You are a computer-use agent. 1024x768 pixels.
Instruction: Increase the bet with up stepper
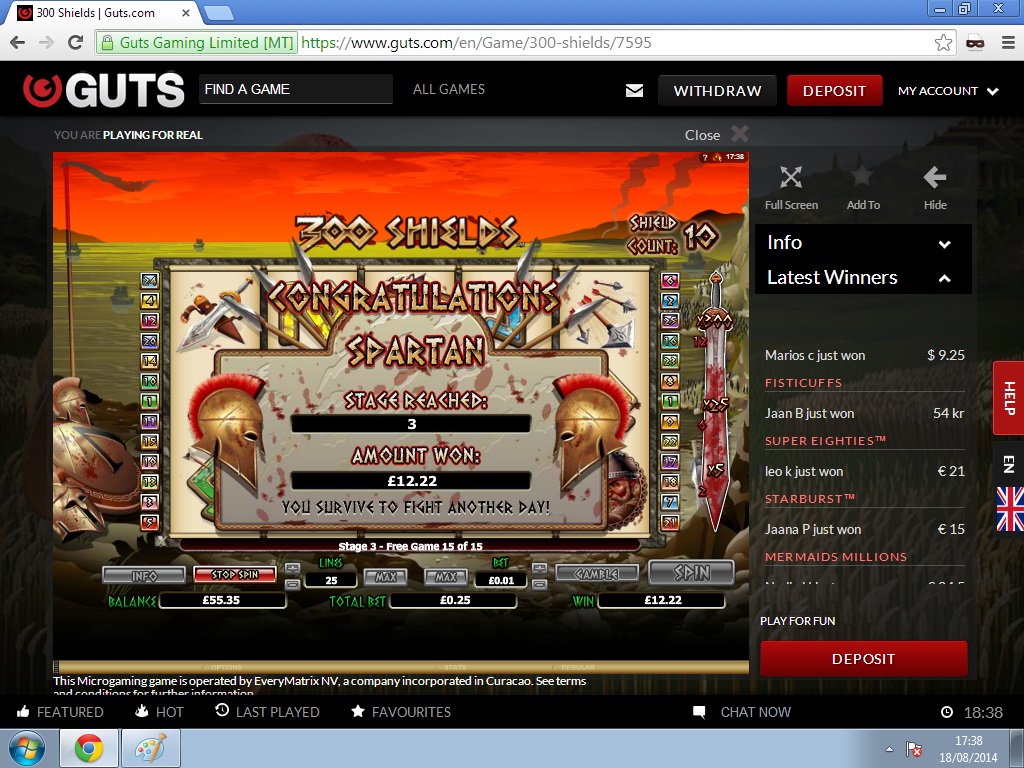(x=539, y=568)
